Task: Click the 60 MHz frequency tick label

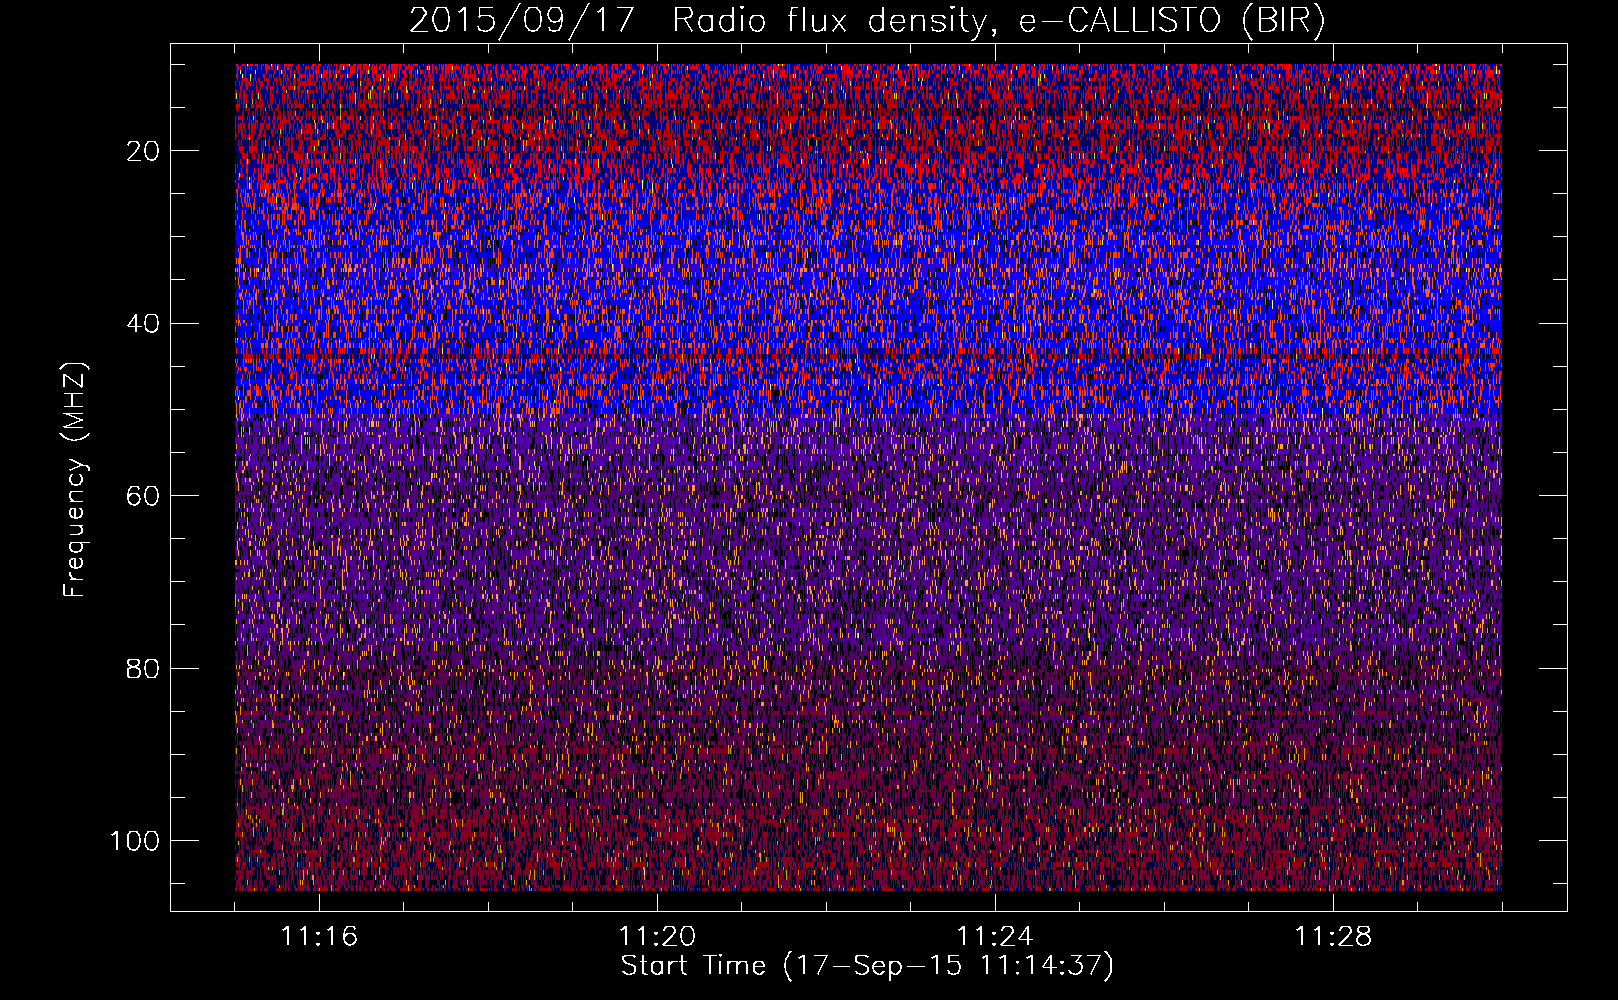Action: coord(144,496)
